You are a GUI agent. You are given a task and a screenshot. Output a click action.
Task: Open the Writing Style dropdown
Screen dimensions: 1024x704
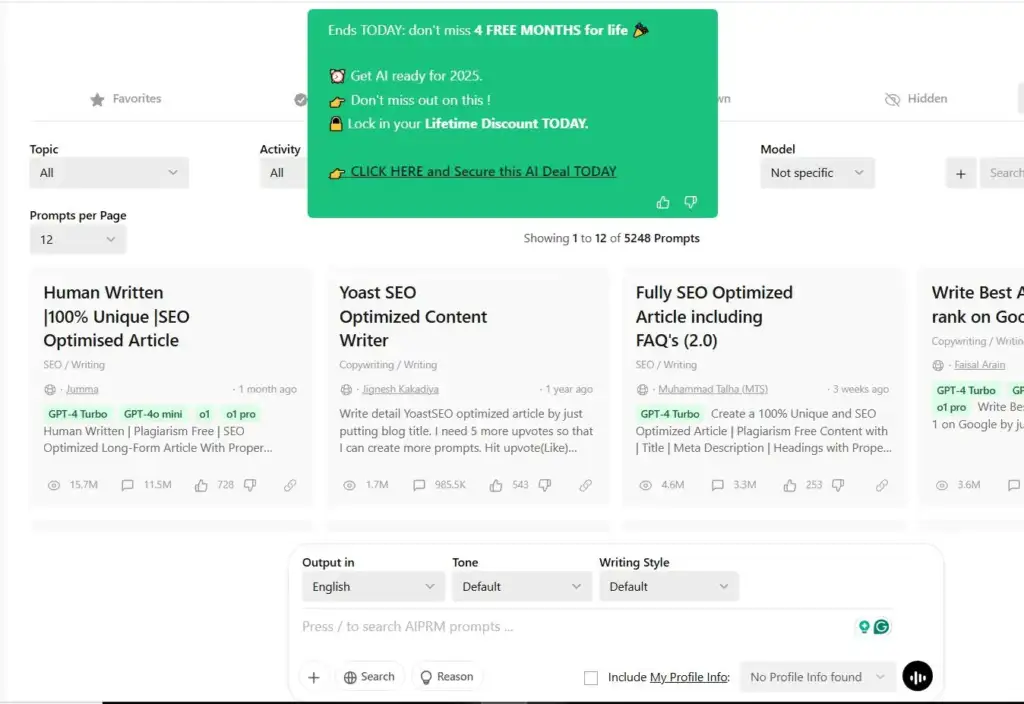(669, 586)
